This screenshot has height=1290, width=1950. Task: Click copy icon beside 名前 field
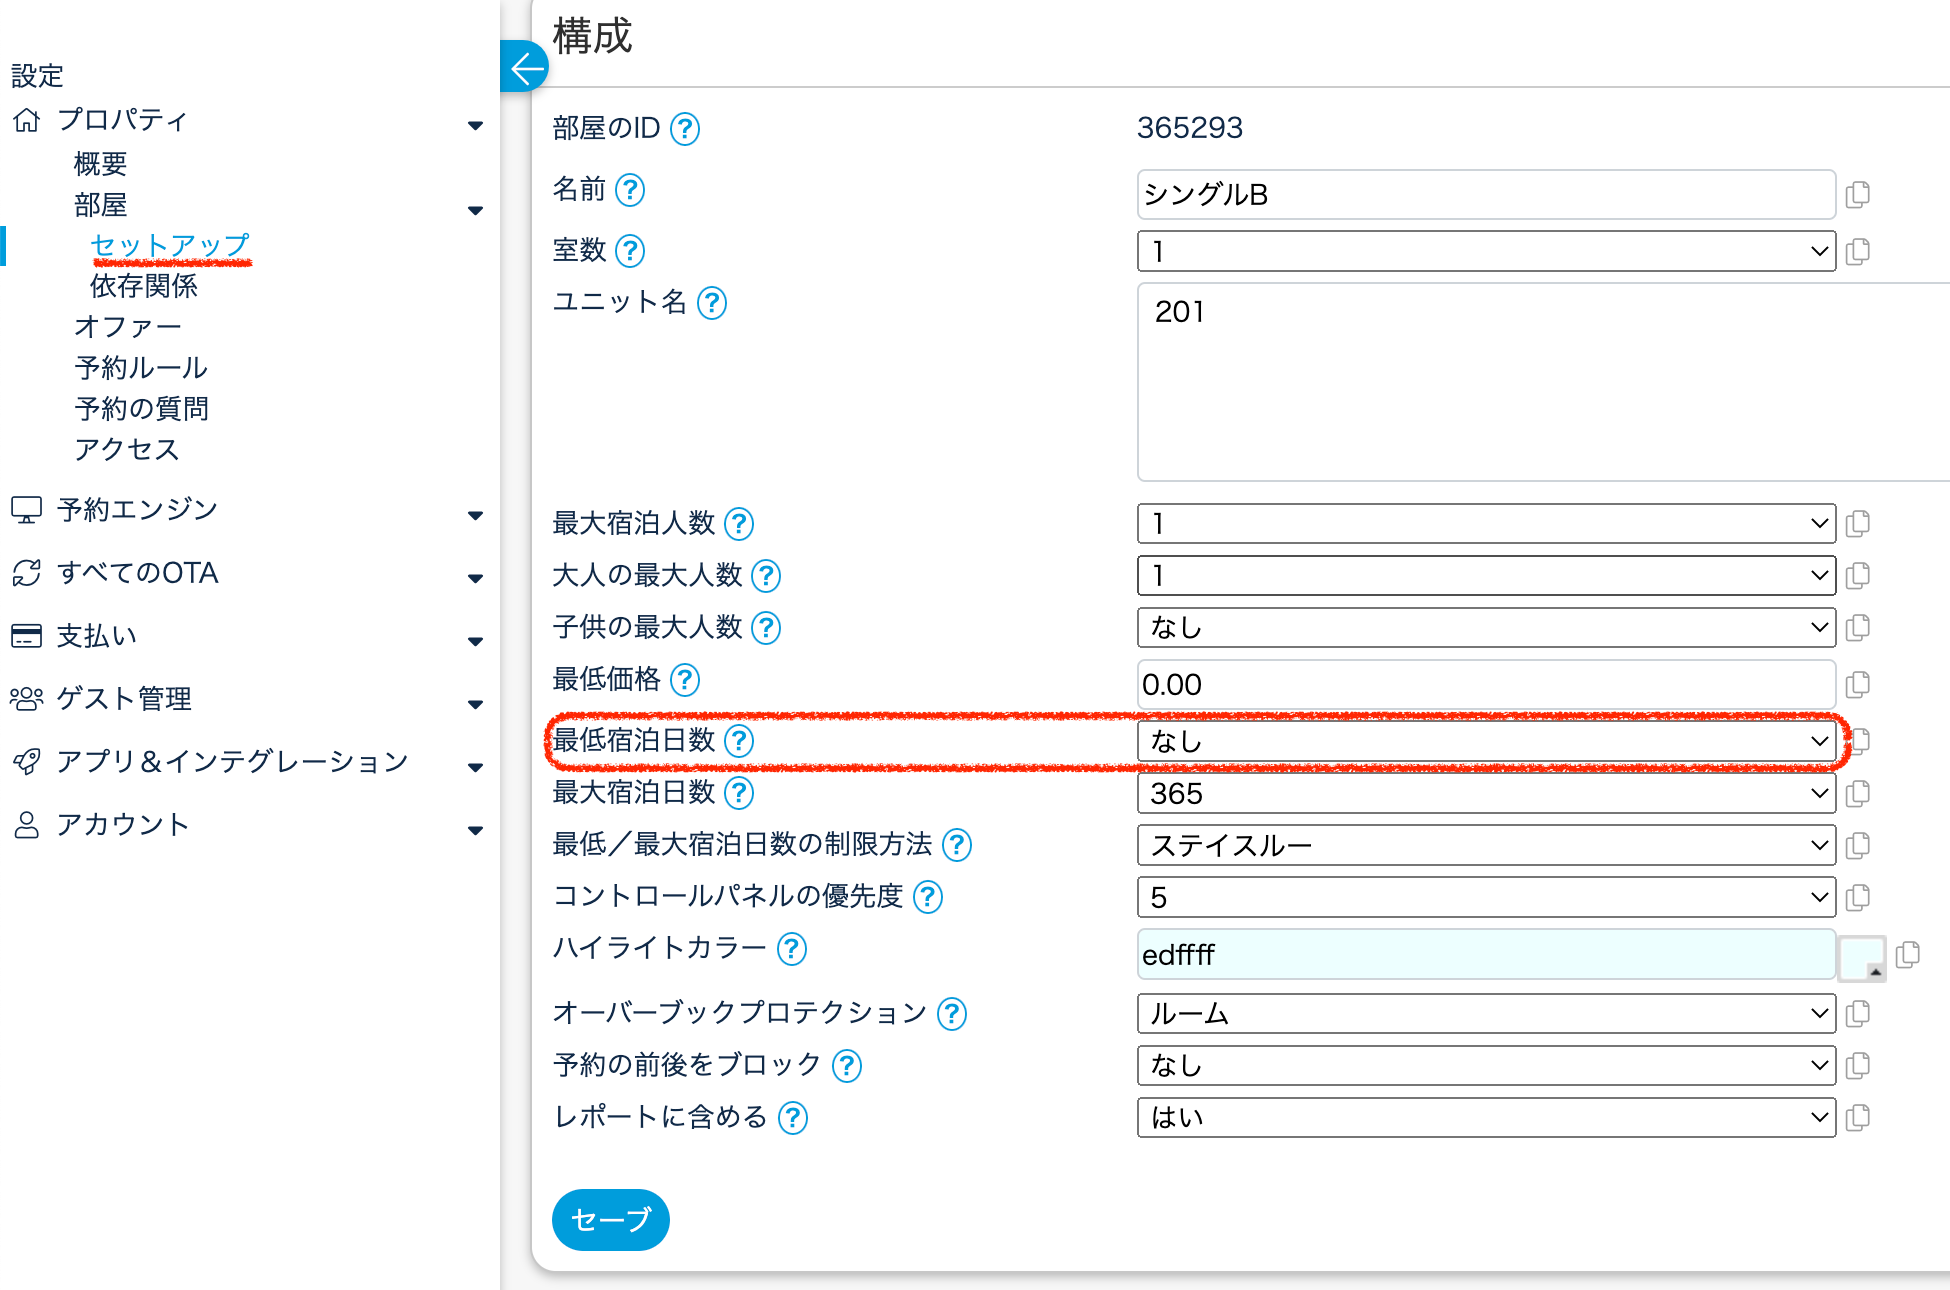pyautogui.click(x=1857, y=194)
